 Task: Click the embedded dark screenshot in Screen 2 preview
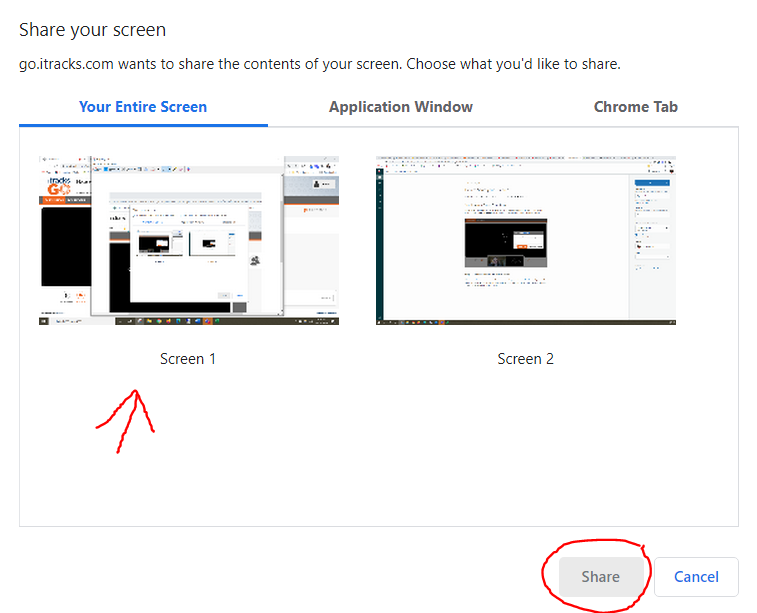point(505,243)
